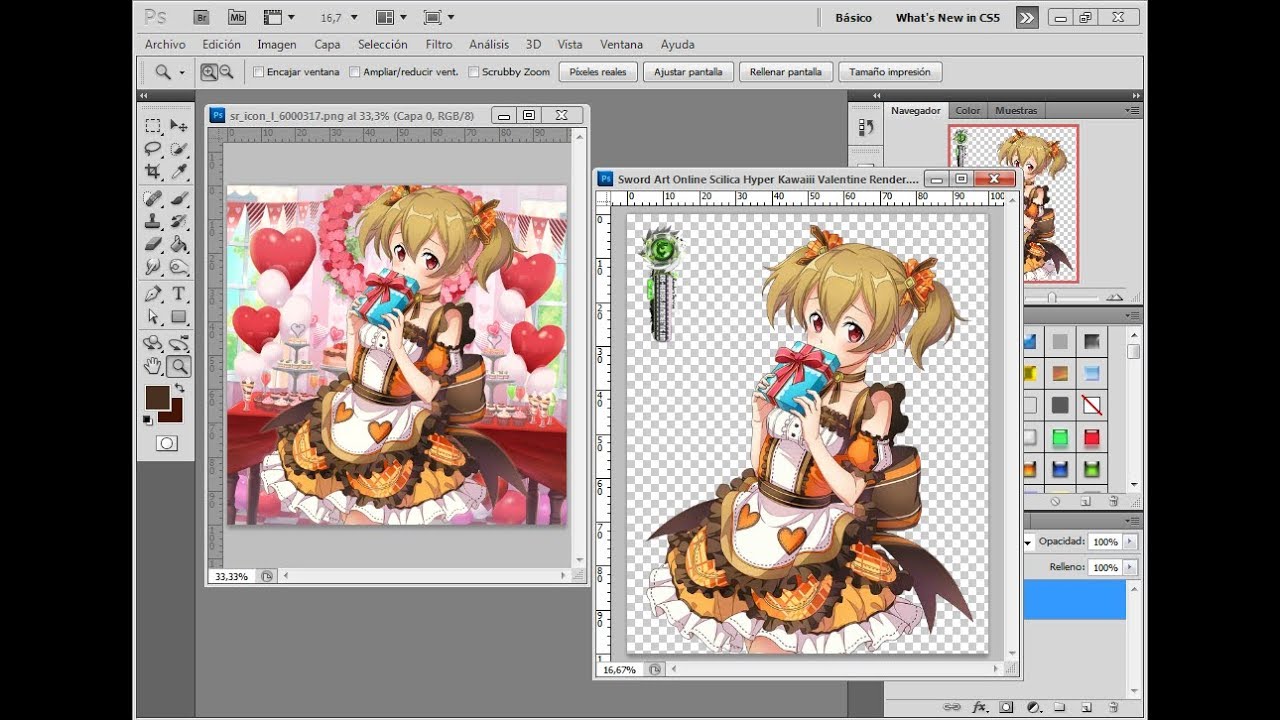Switch to the Muestras tab

1016,110
